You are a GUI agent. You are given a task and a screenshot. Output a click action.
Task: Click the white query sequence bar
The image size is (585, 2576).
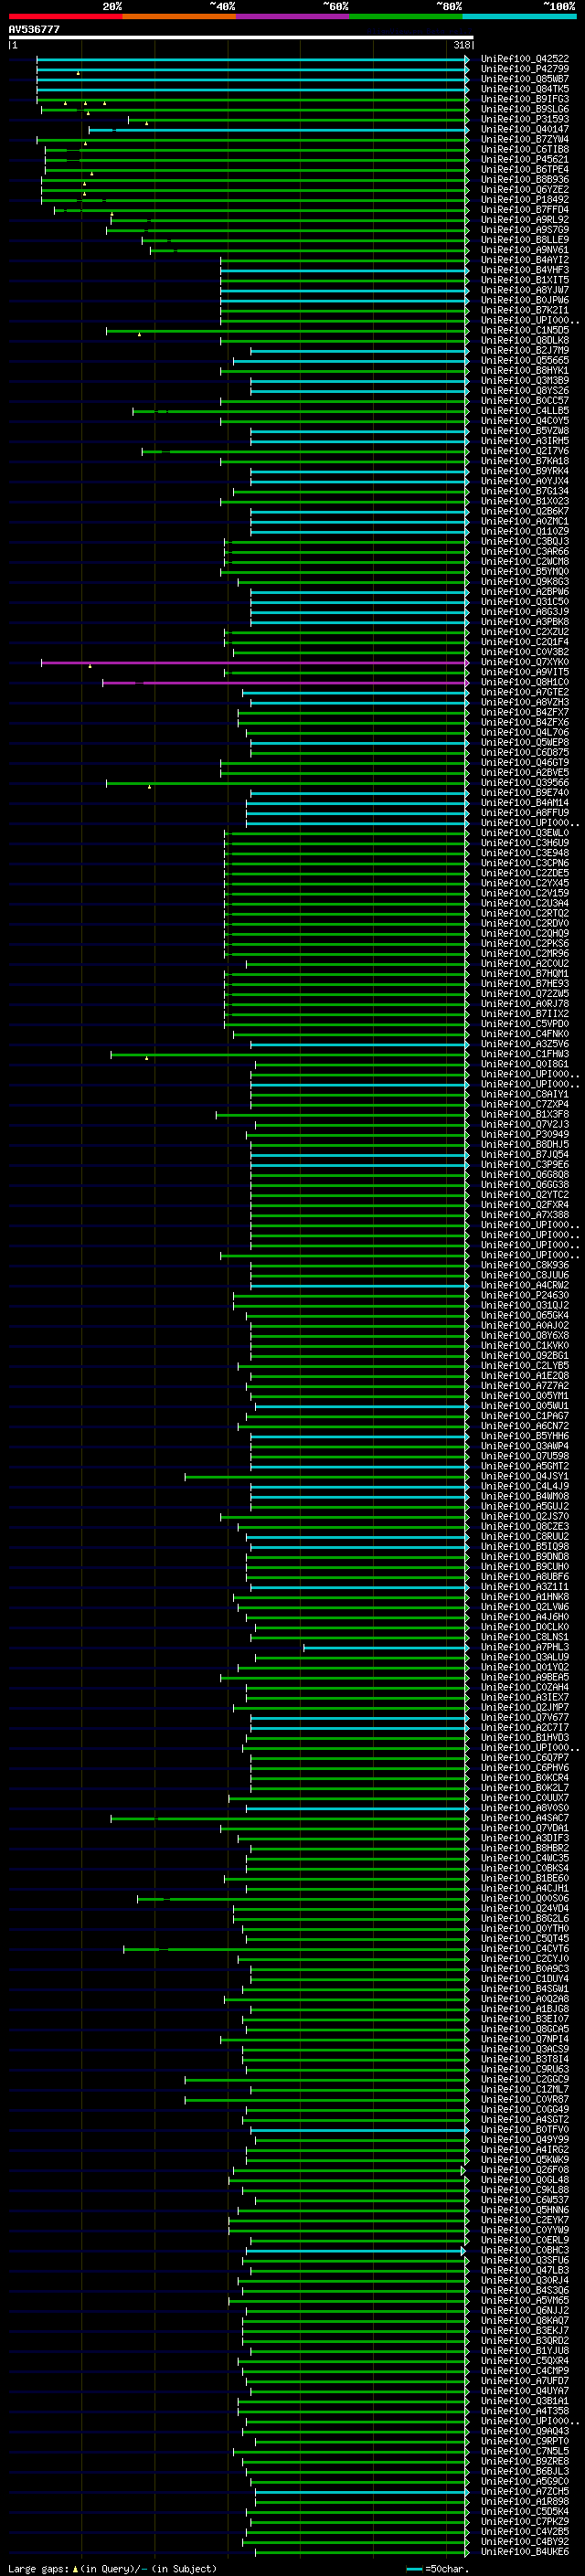[241, 37]
